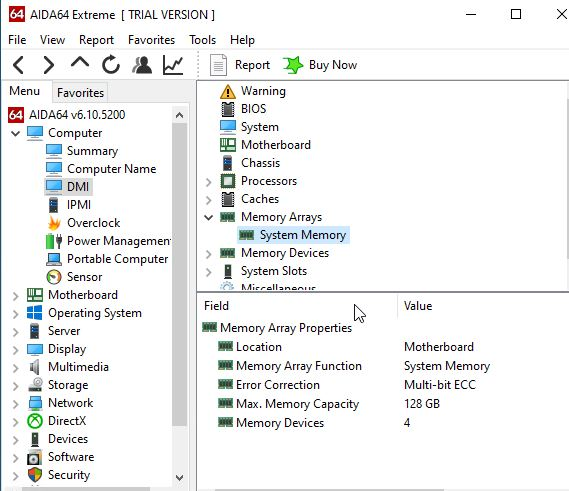Refresh the page with the circular arrow icon

pyautogui.click(x=111, y=65)
